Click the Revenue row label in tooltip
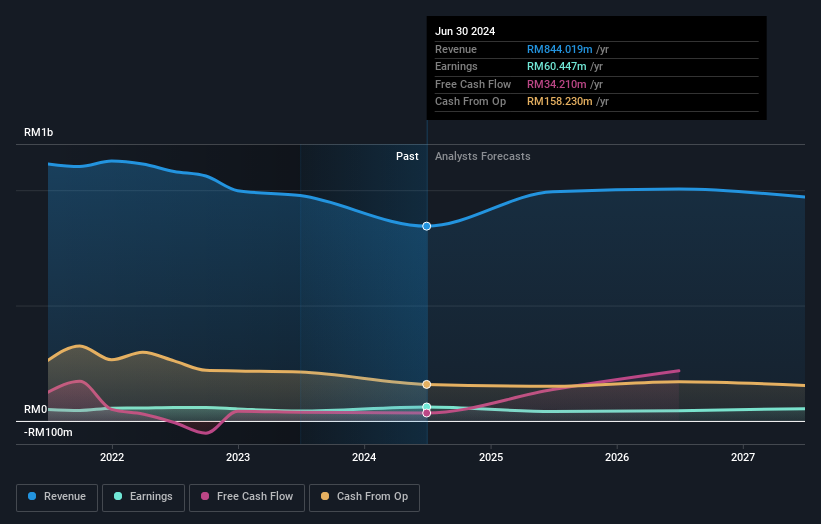This screenshot has height=524, width=821. (456, 49)
